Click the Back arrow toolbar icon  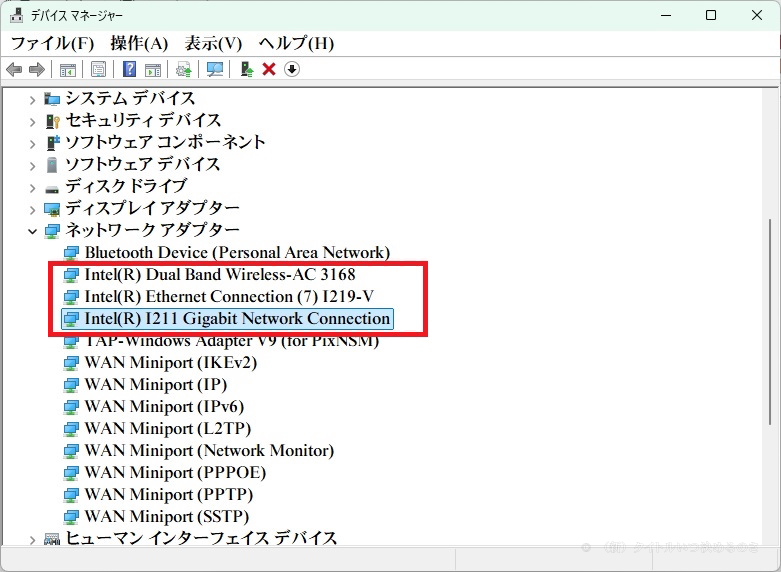click(14, 69)
